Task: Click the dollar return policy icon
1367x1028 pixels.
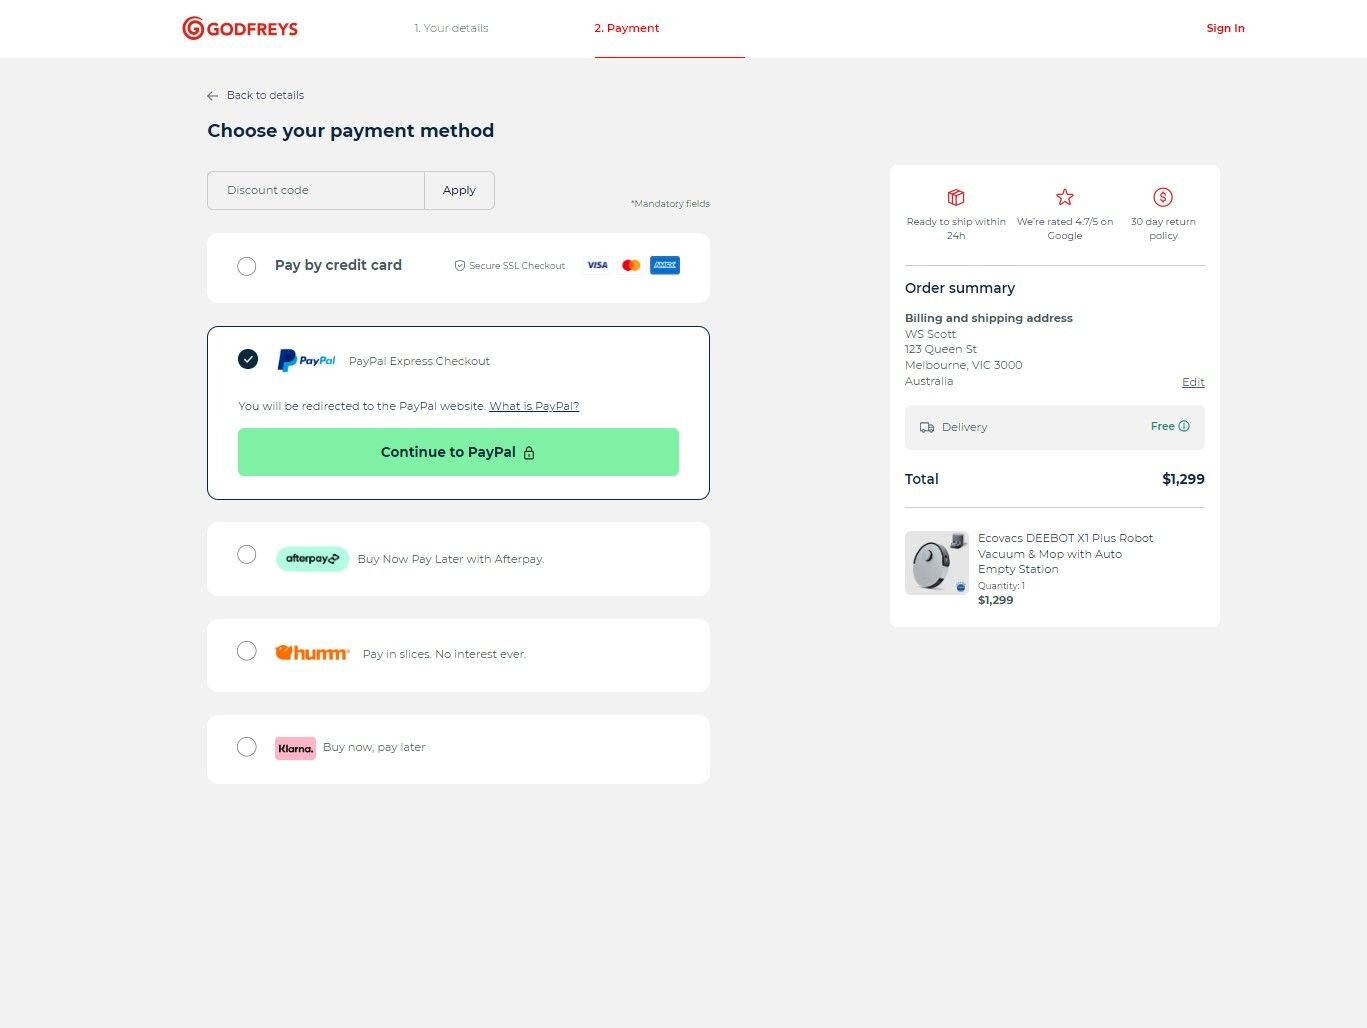Action: pyautogui.click(x=1163, y=197)
